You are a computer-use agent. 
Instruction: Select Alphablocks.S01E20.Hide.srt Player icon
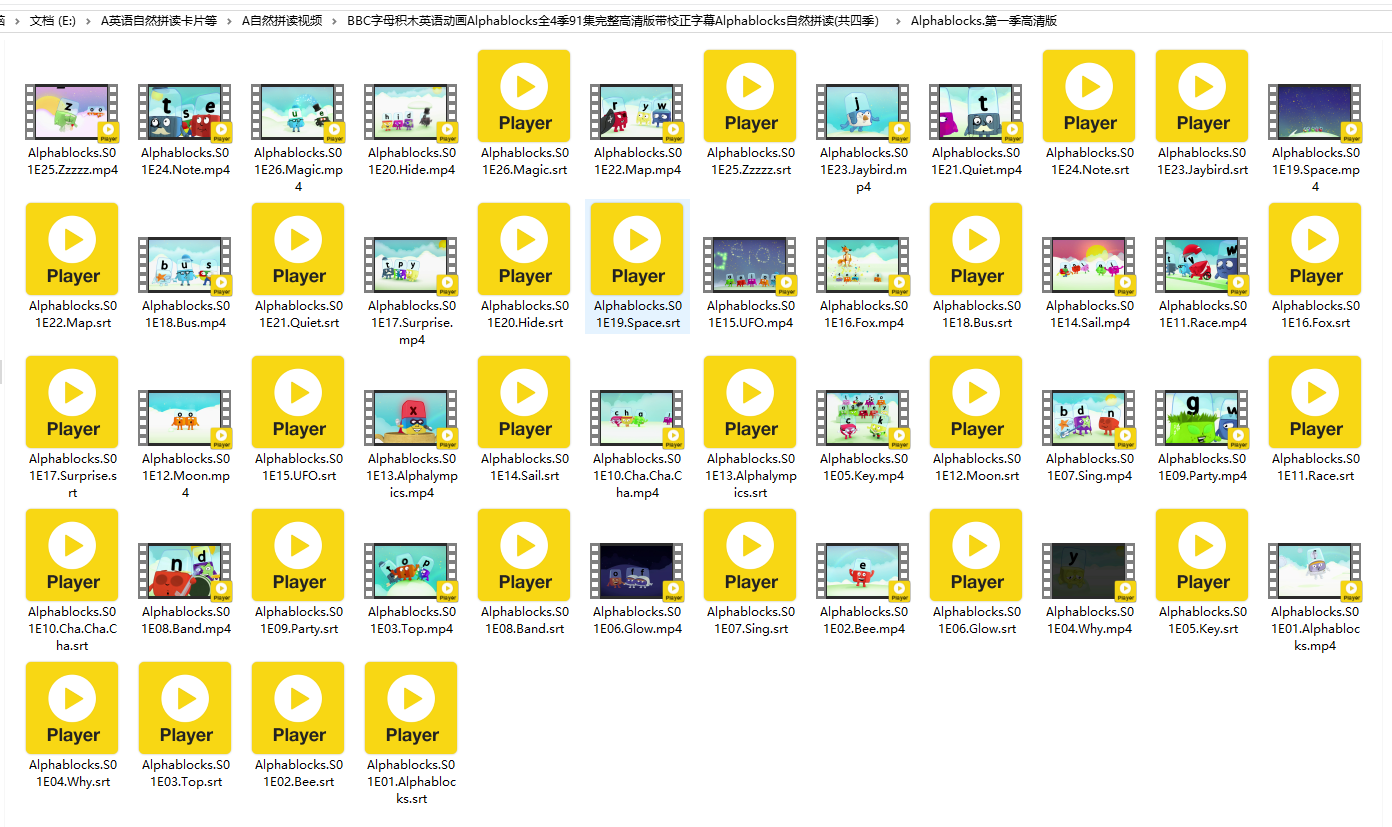pos(524,249)
